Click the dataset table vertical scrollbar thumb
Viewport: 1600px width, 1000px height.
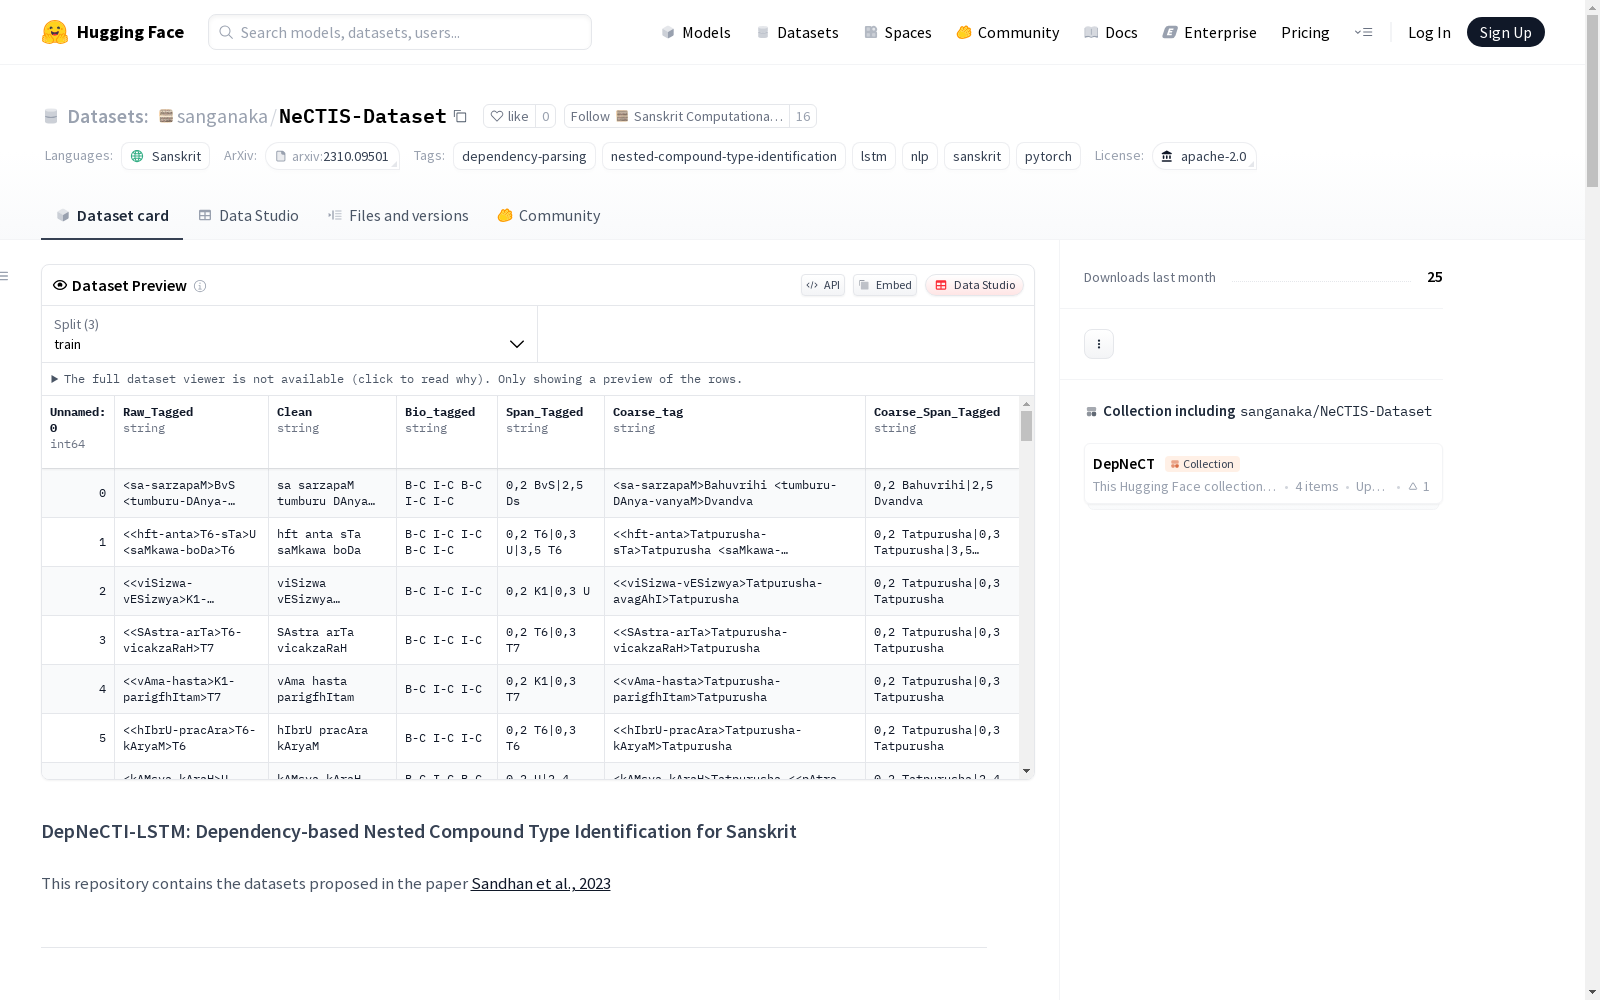pos(1026,426)
